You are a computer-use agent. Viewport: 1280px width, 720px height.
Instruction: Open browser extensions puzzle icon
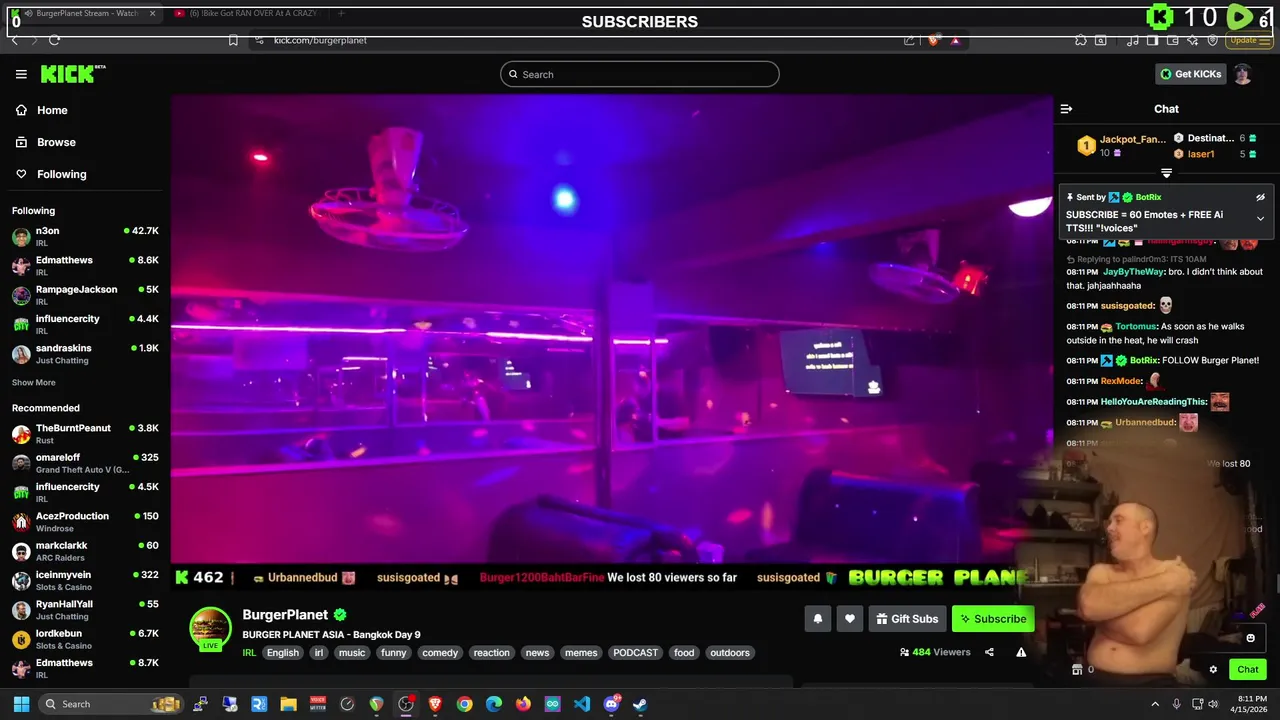[x=1081, y=40]
